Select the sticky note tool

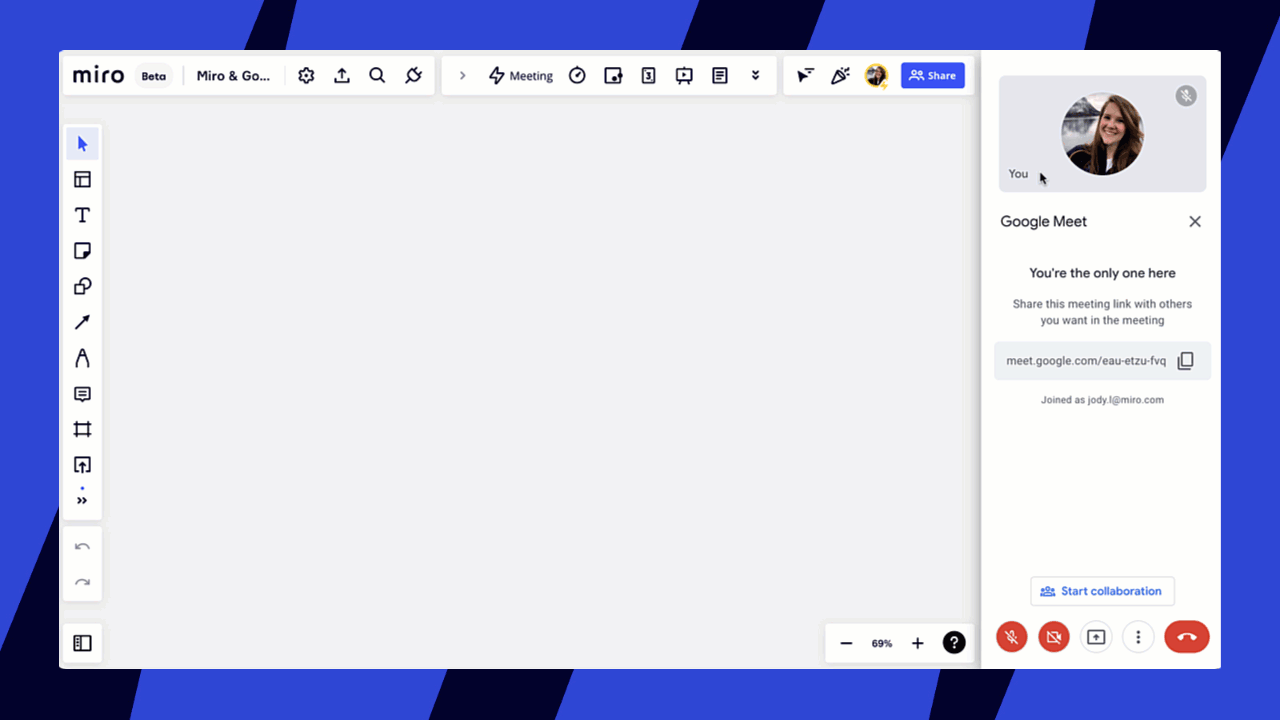(82, 250)
